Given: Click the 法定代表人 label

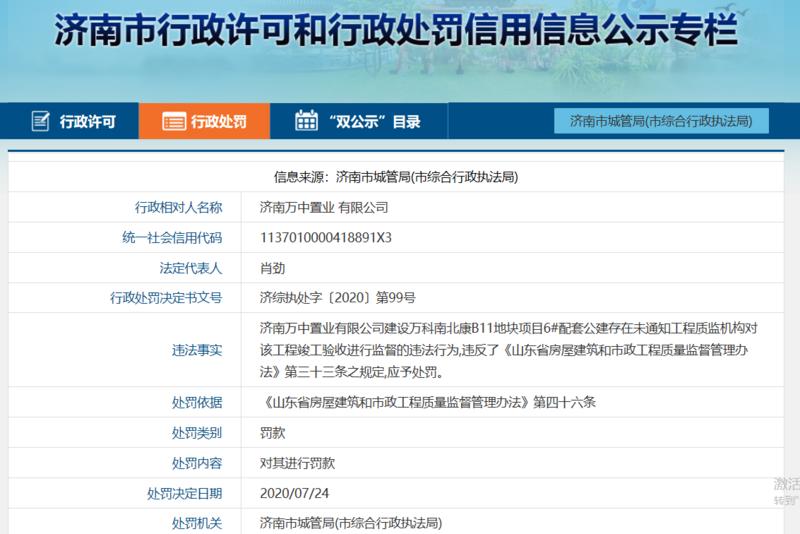Looking at the screenshot, I should [x=191, y=268].
